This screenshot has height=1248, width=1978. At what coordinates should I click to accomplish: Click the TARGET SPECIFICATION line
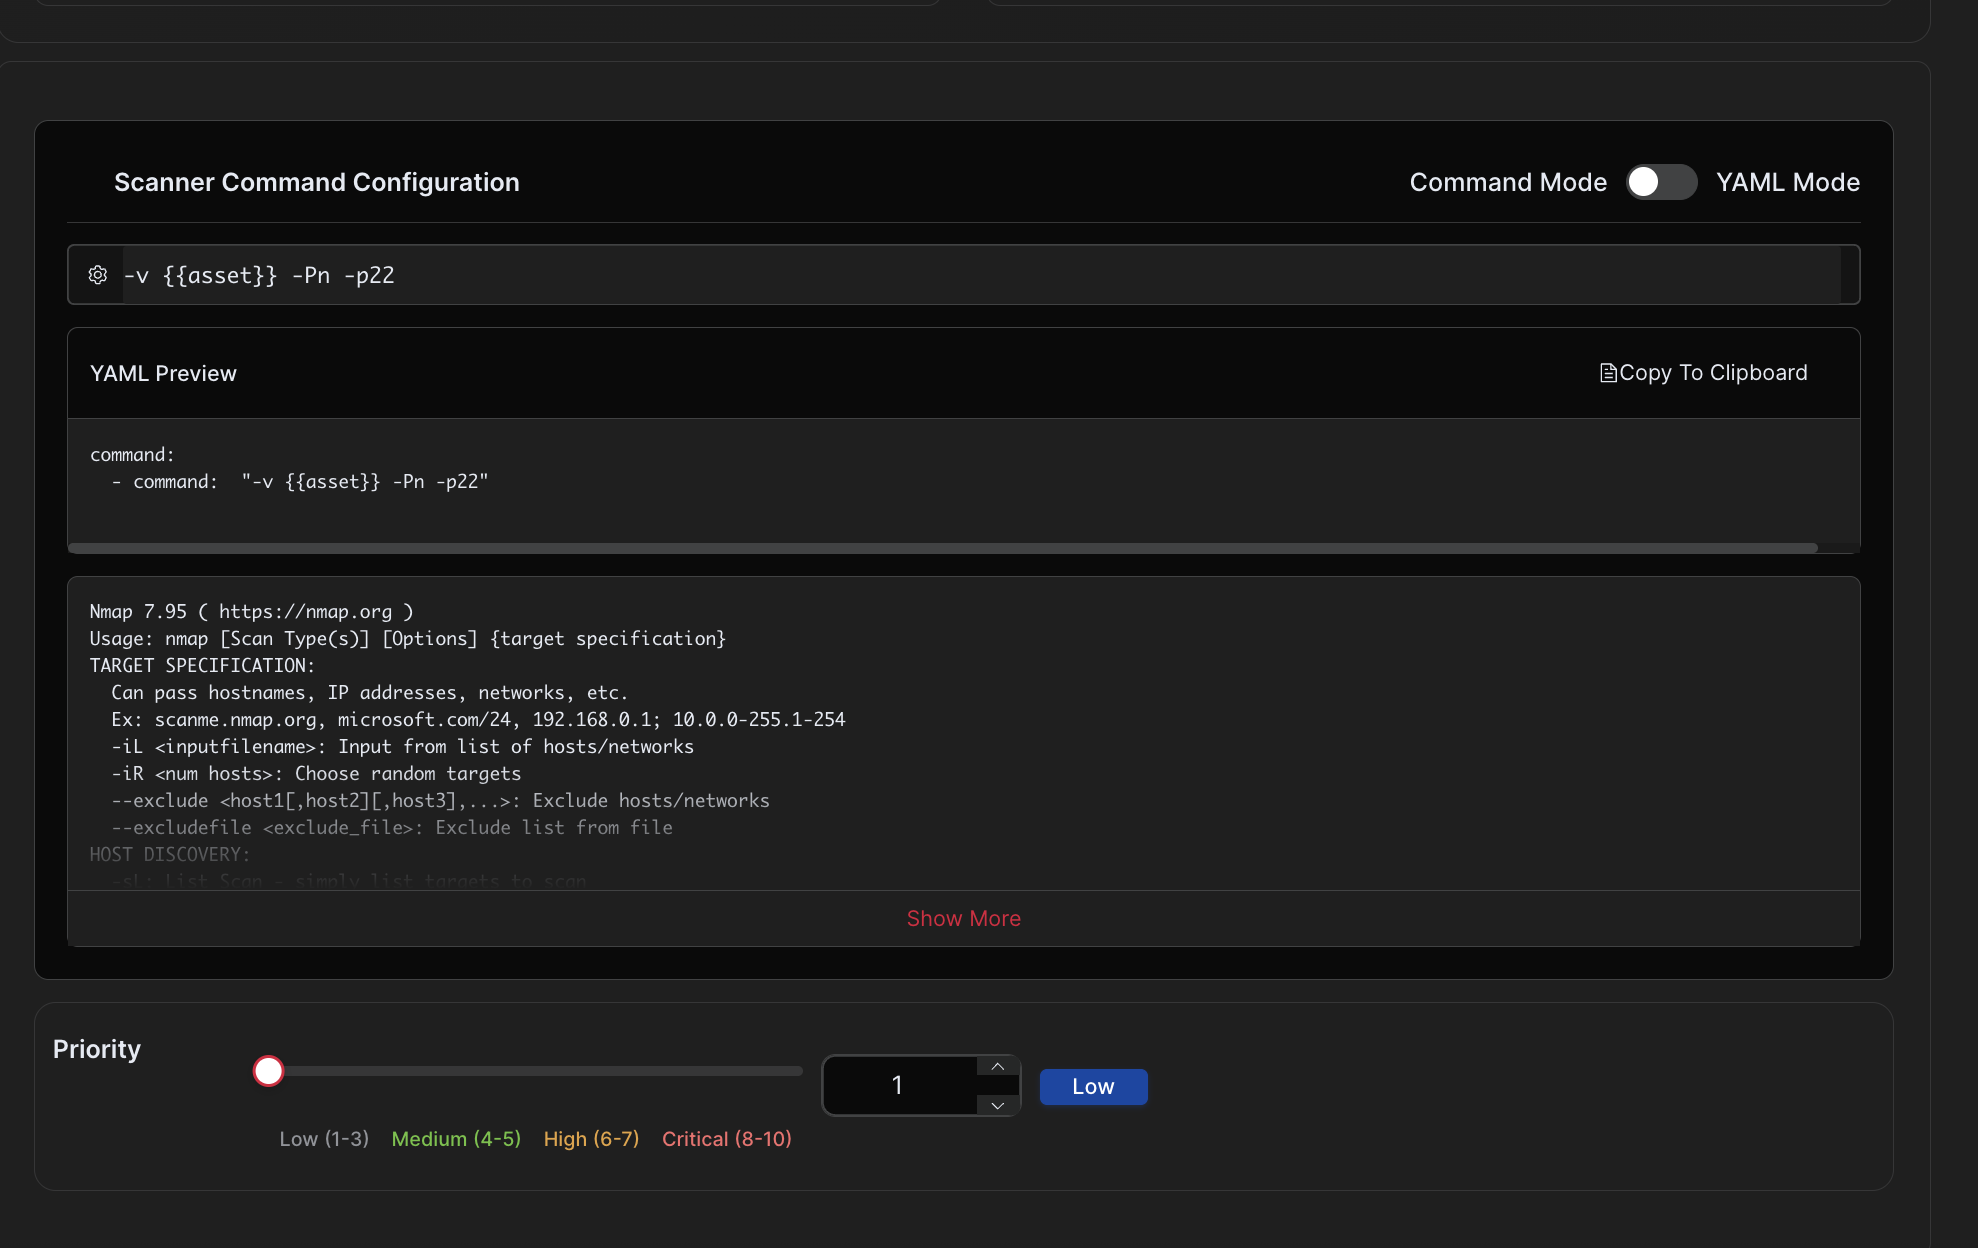tap(202, 665)
